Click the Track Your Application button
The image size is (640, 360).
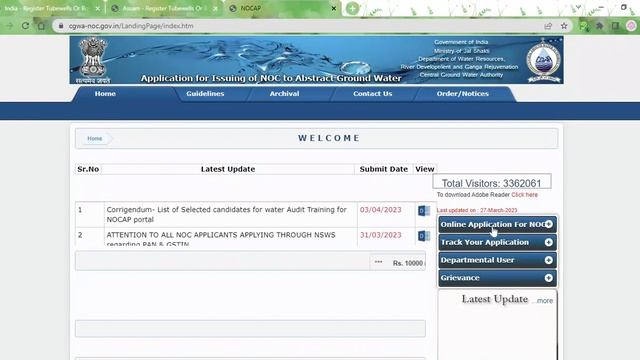497,242
